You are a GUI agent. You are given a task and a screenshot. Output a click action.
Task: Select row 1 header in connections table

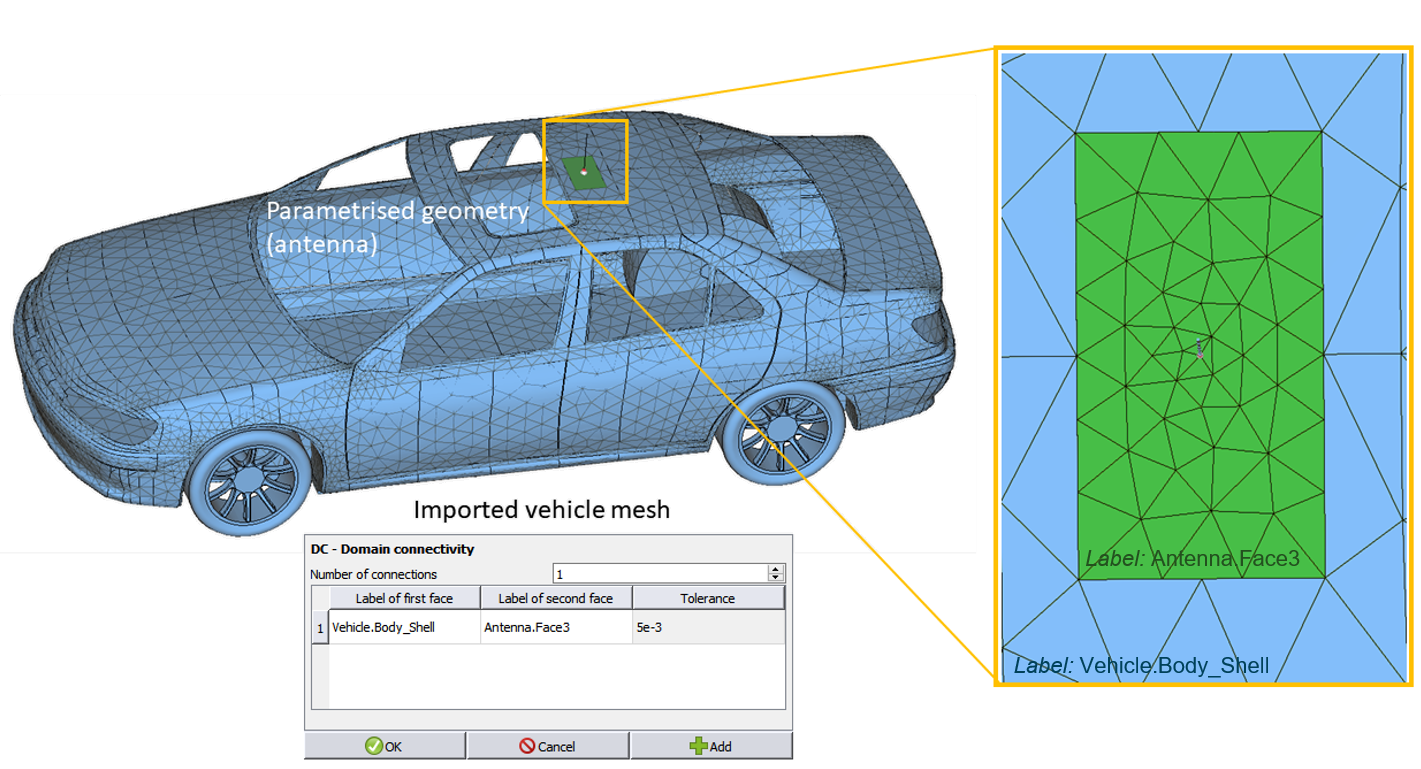(320, 628)
